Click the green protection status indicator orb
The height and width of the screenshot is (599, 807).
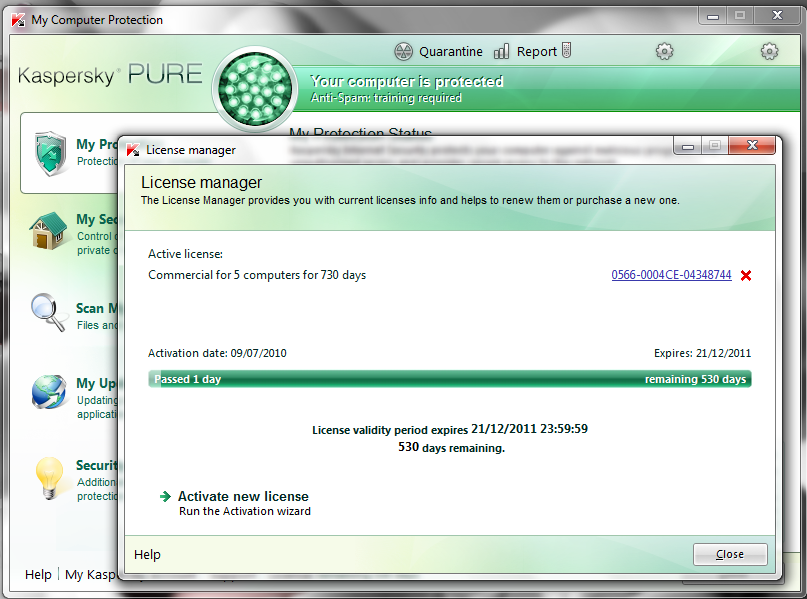point(255,89)
